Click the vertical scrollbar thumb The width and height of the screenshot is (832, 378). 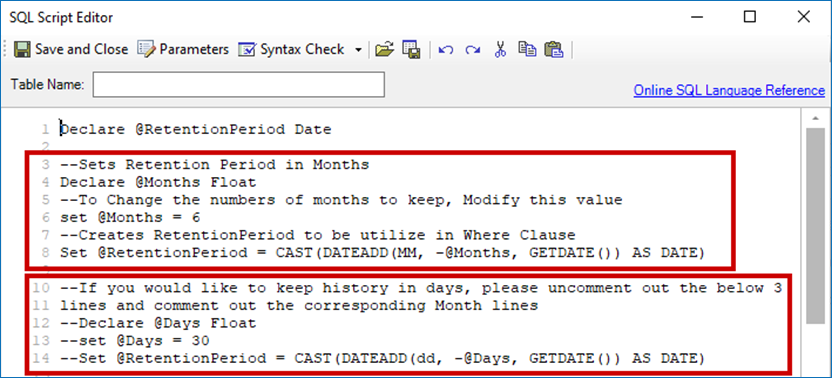(817, 225)
